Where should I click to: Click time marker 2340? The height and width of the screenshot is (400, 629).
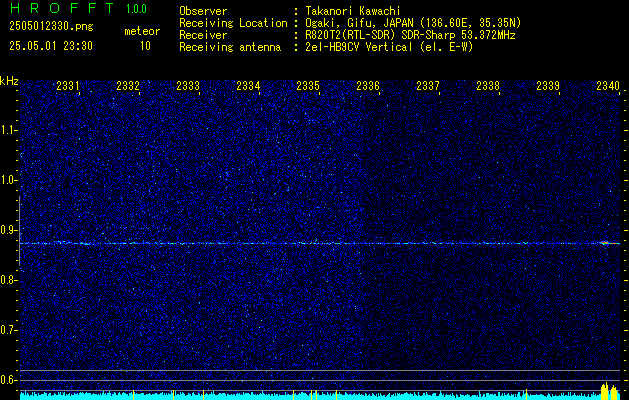coord(608,85)
